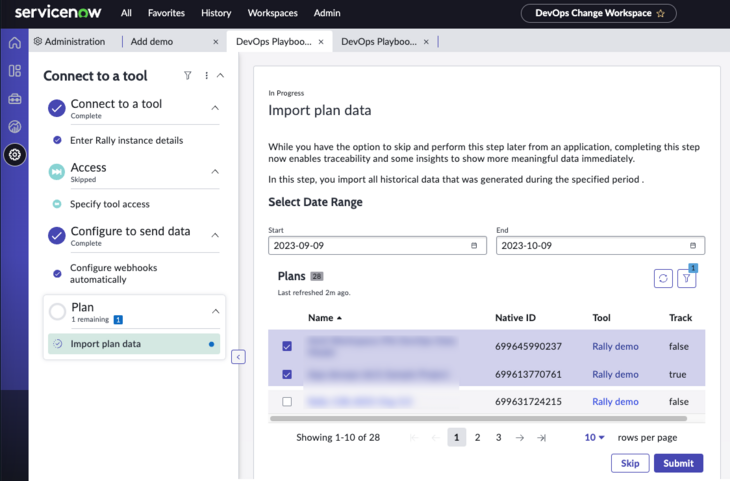
Task: Click the Submit button
Action: tap(678, 463)
